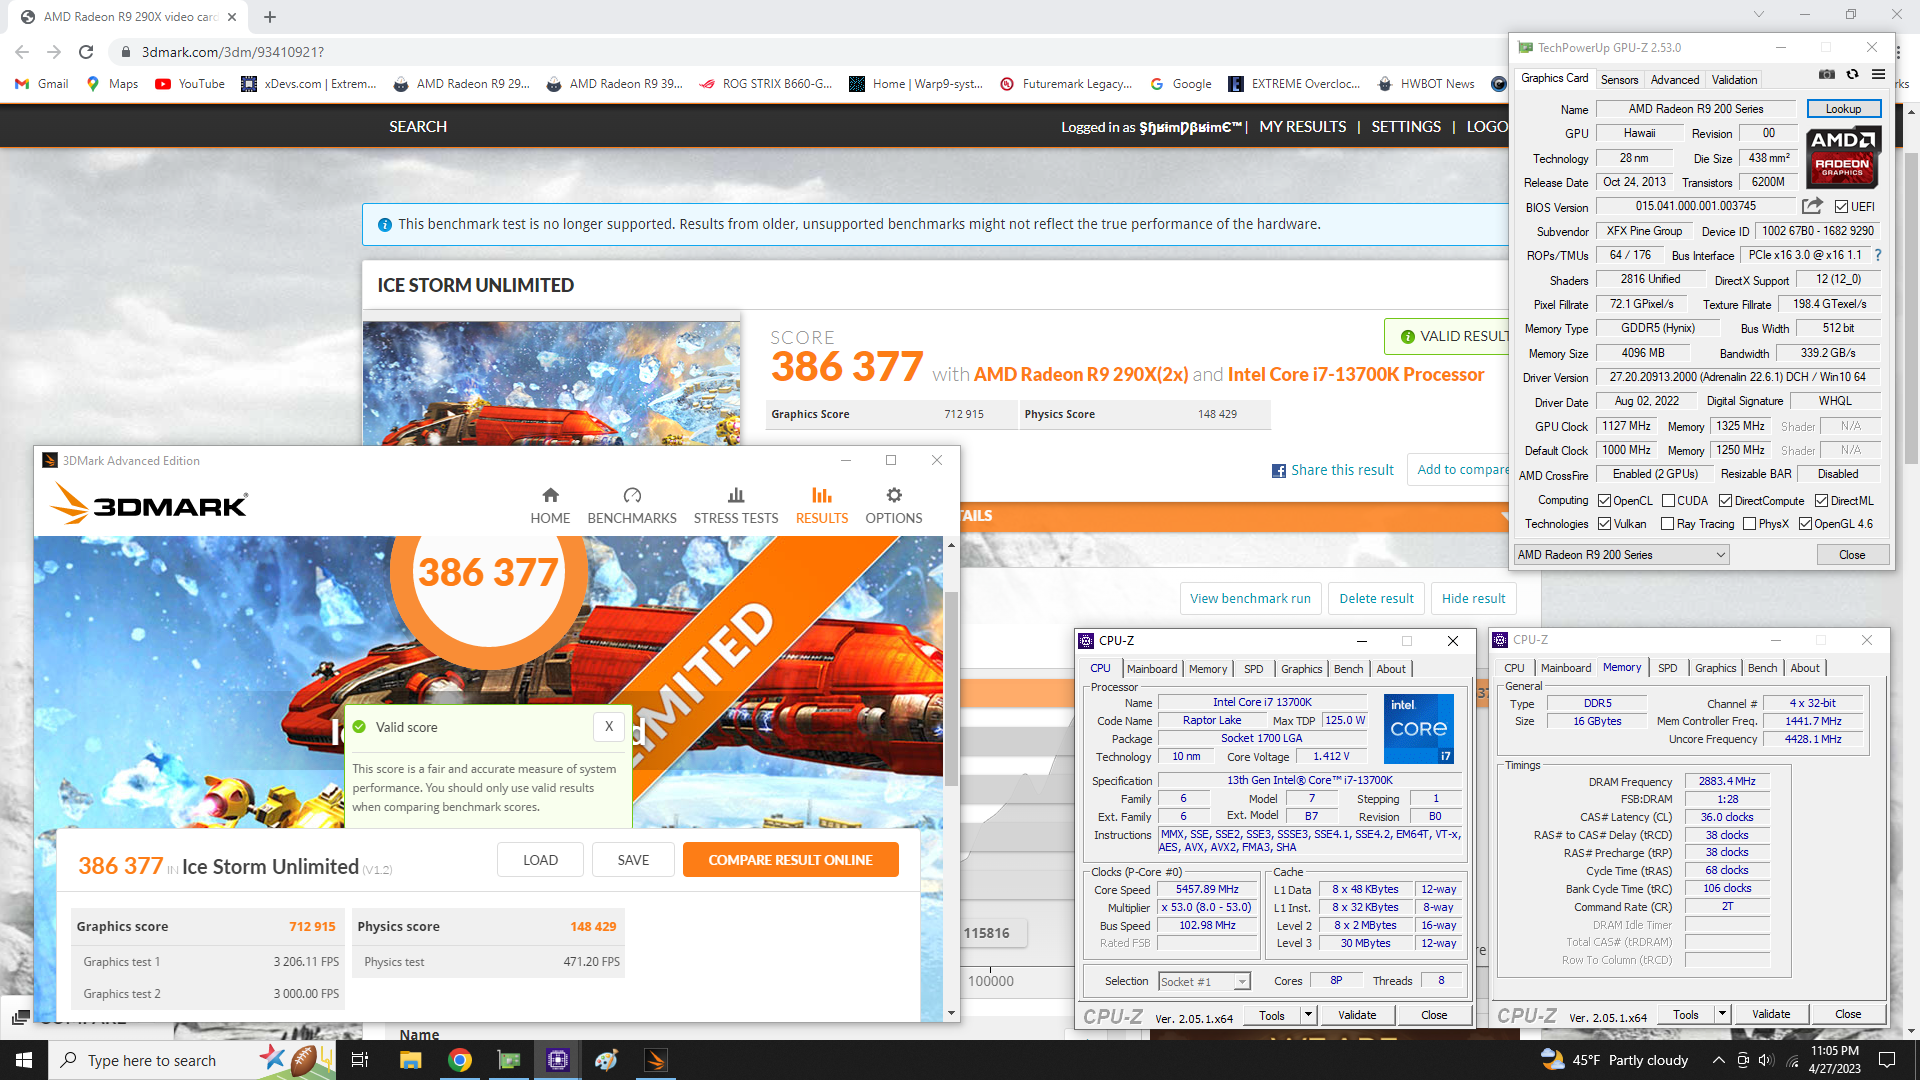The height and width of the screenshot is (1080, 1920).
Task: Click View benchmark run on the webpage
Action: click(x=1250, y=599)
